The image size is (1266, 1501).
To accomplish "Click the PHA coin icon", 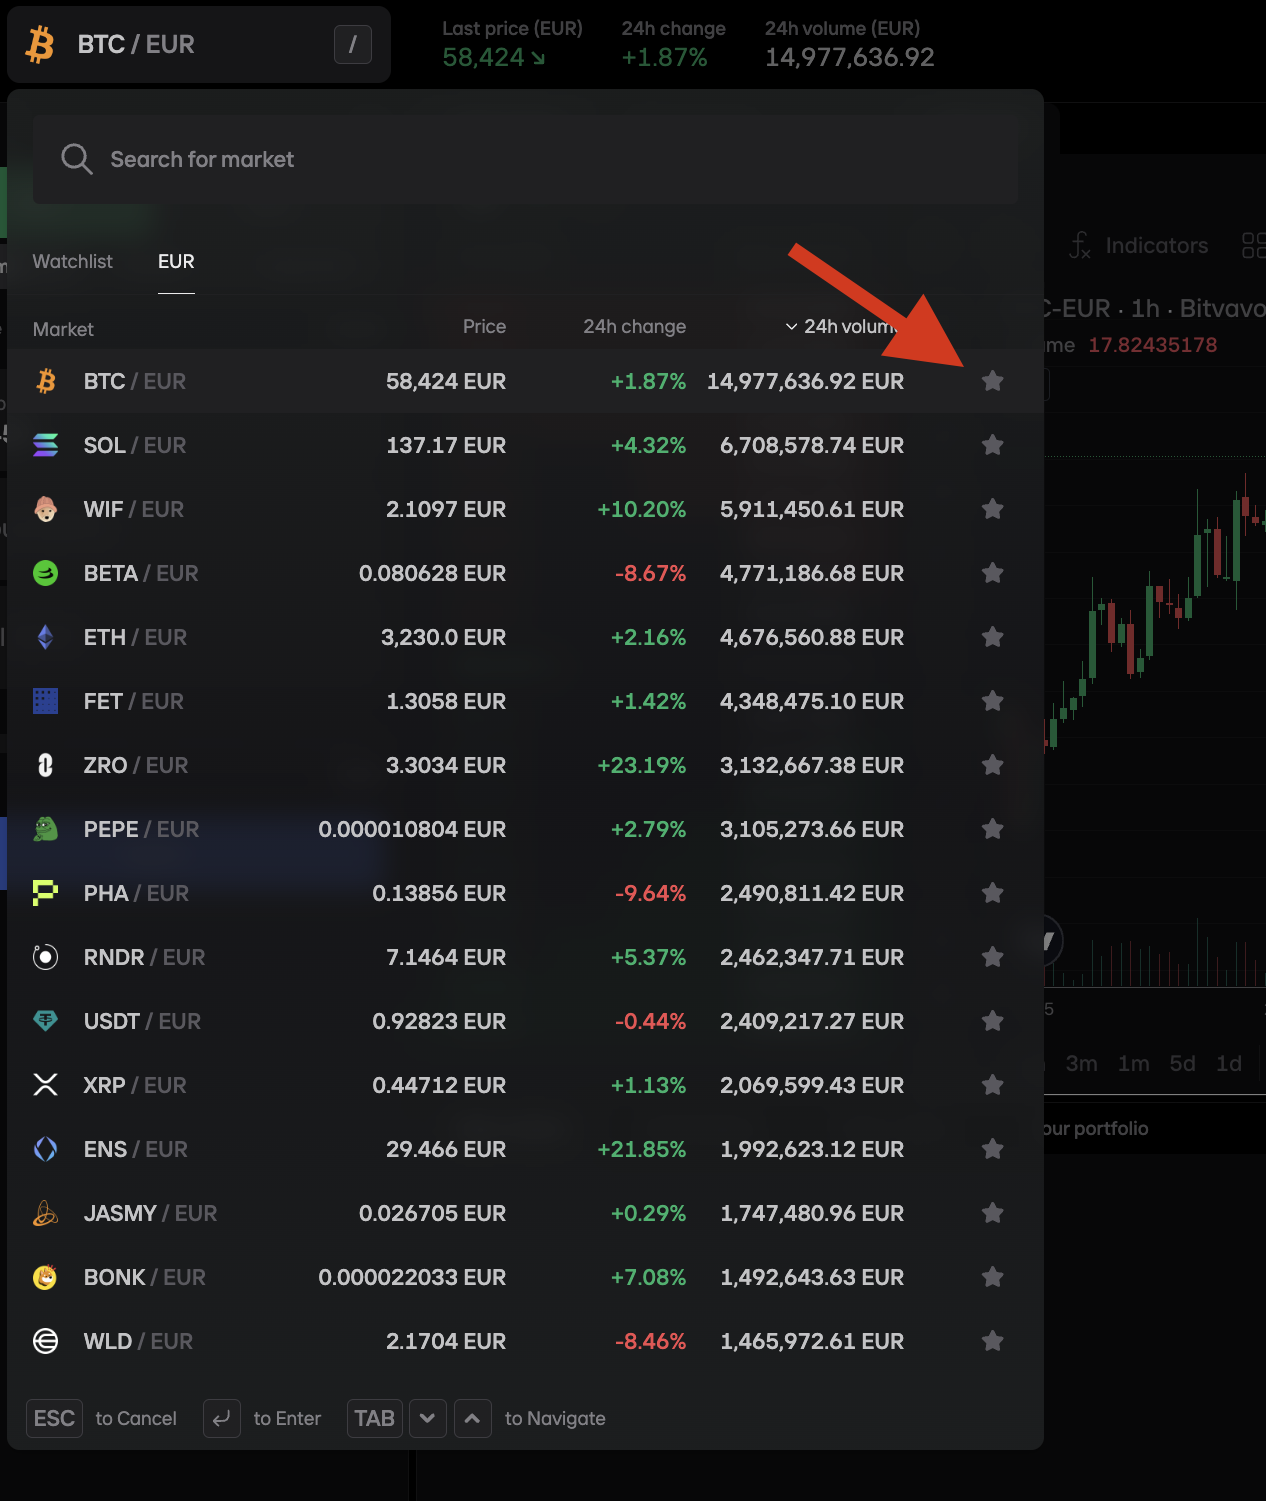I will click(46, 893).
